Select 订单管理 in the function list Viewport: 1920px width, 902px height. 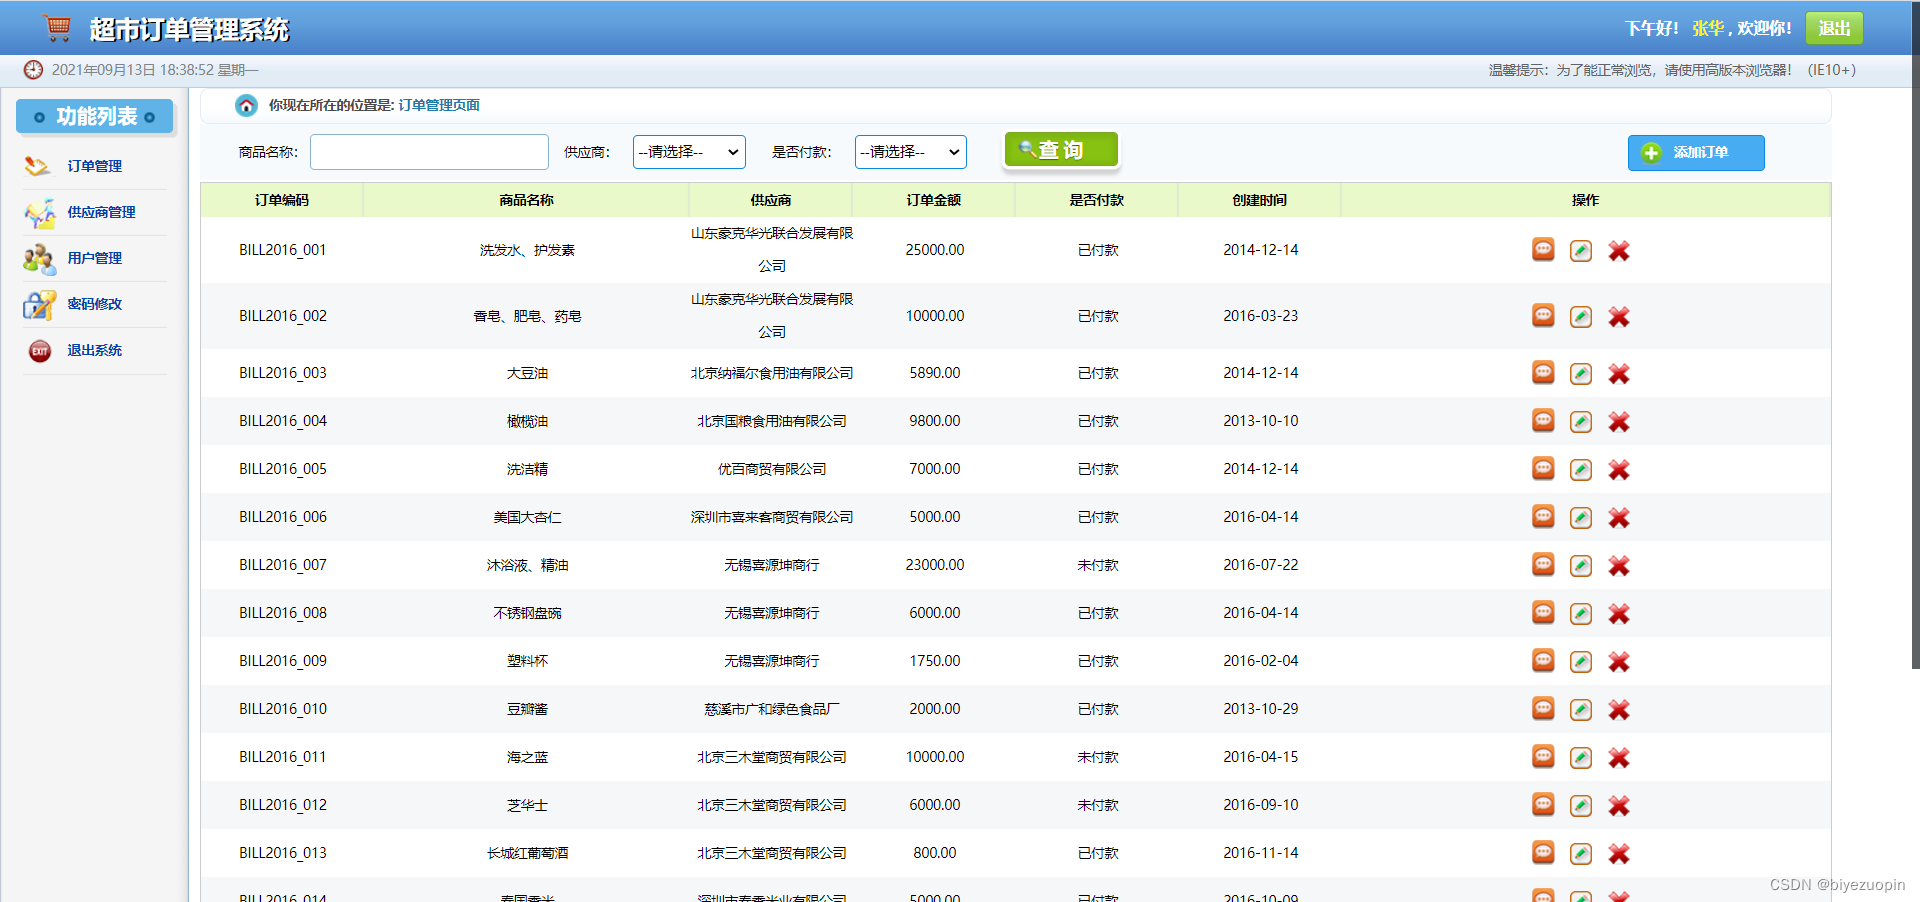95,166
